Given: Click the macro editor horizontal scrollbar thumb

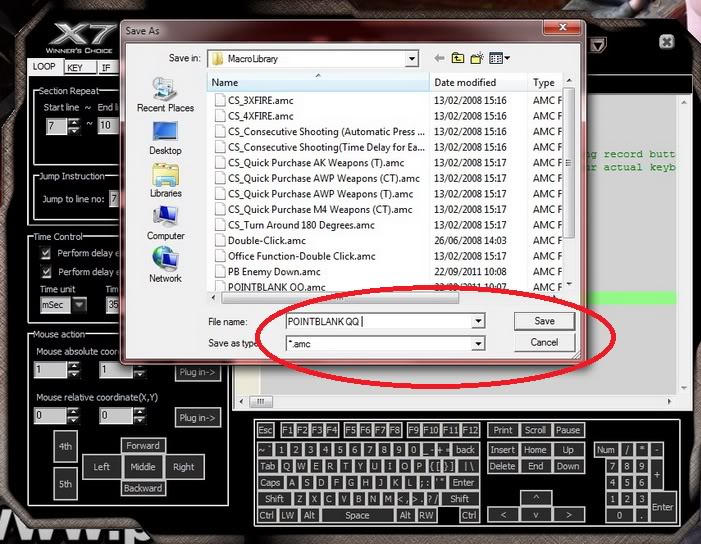Looking at the screenshot, I should coord(261,401).
